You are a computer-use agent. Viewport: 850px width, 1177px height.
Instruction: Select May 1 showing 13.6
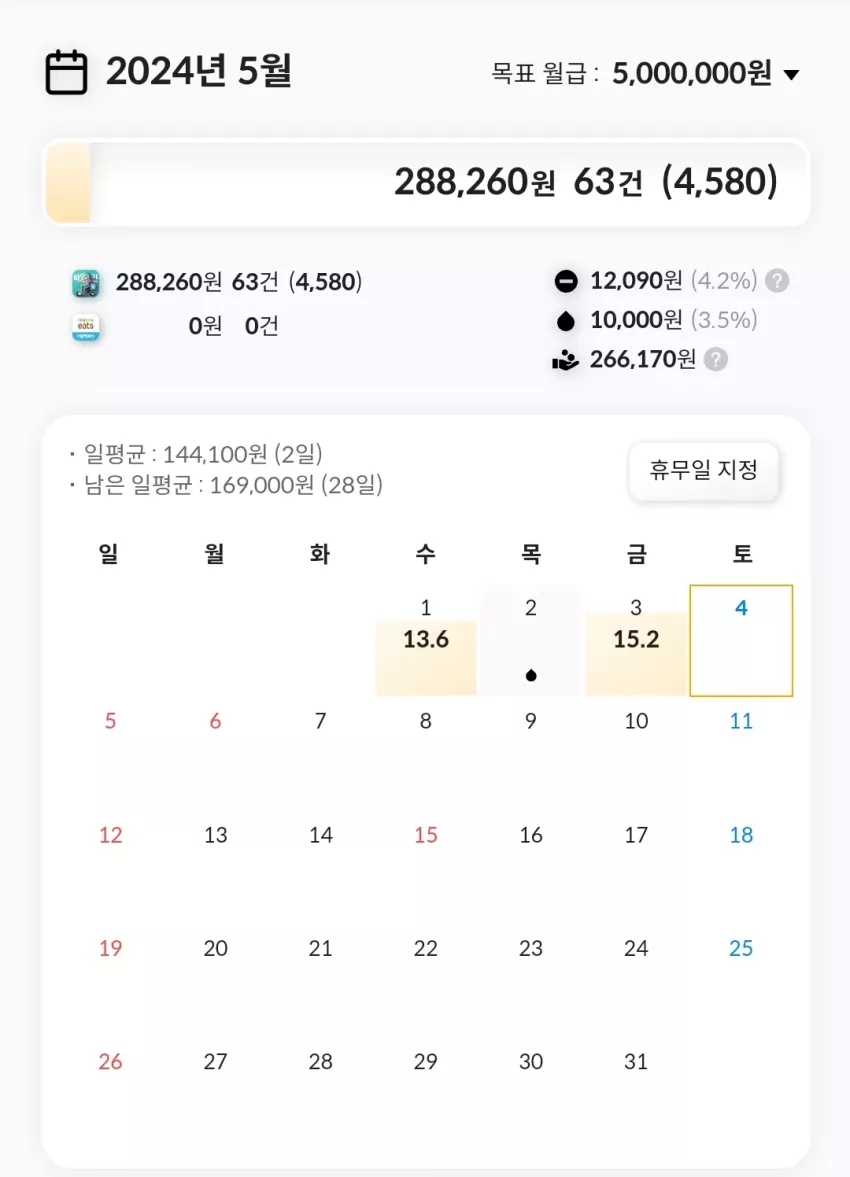[426, 642]
